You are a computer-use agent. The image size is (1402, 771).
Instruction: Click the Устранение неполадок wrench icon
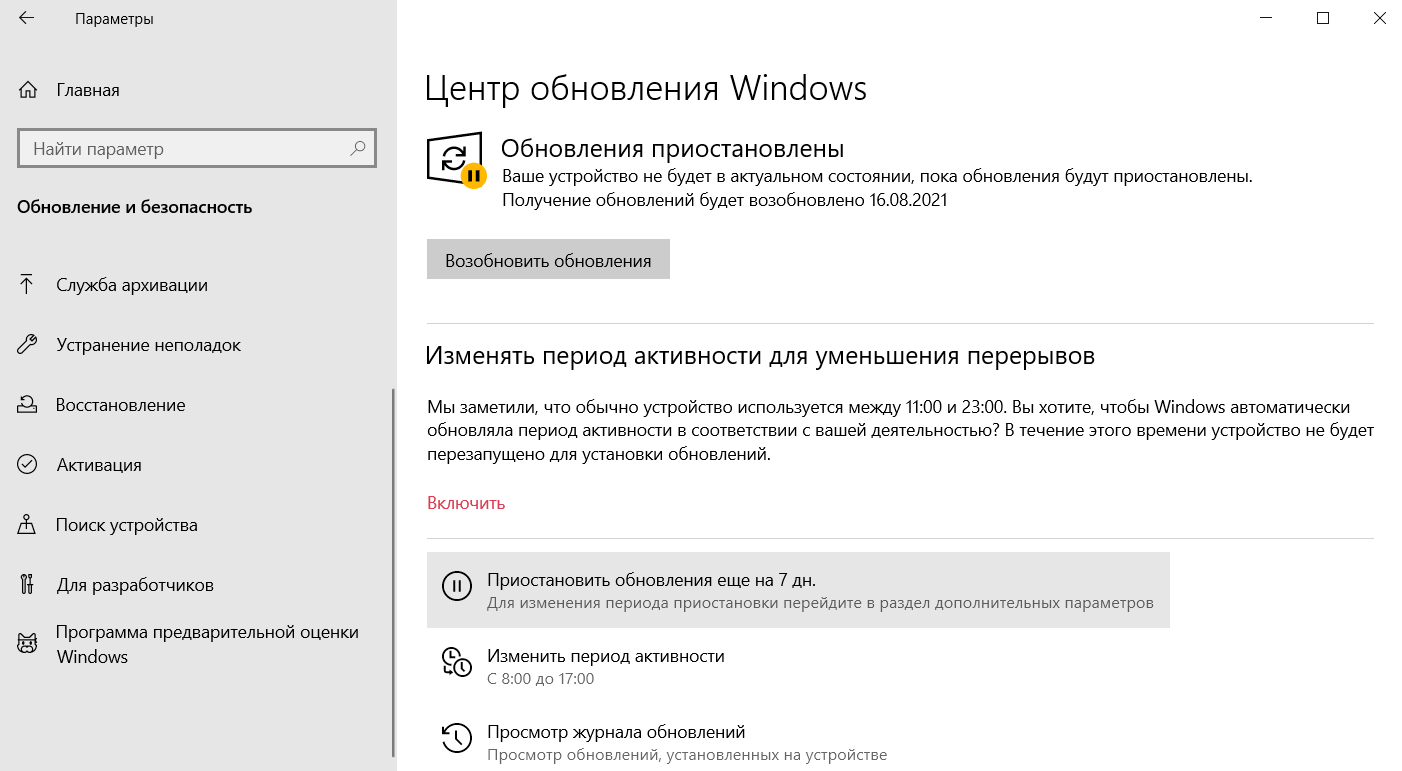pyautogui.click(x=27, y=345)
